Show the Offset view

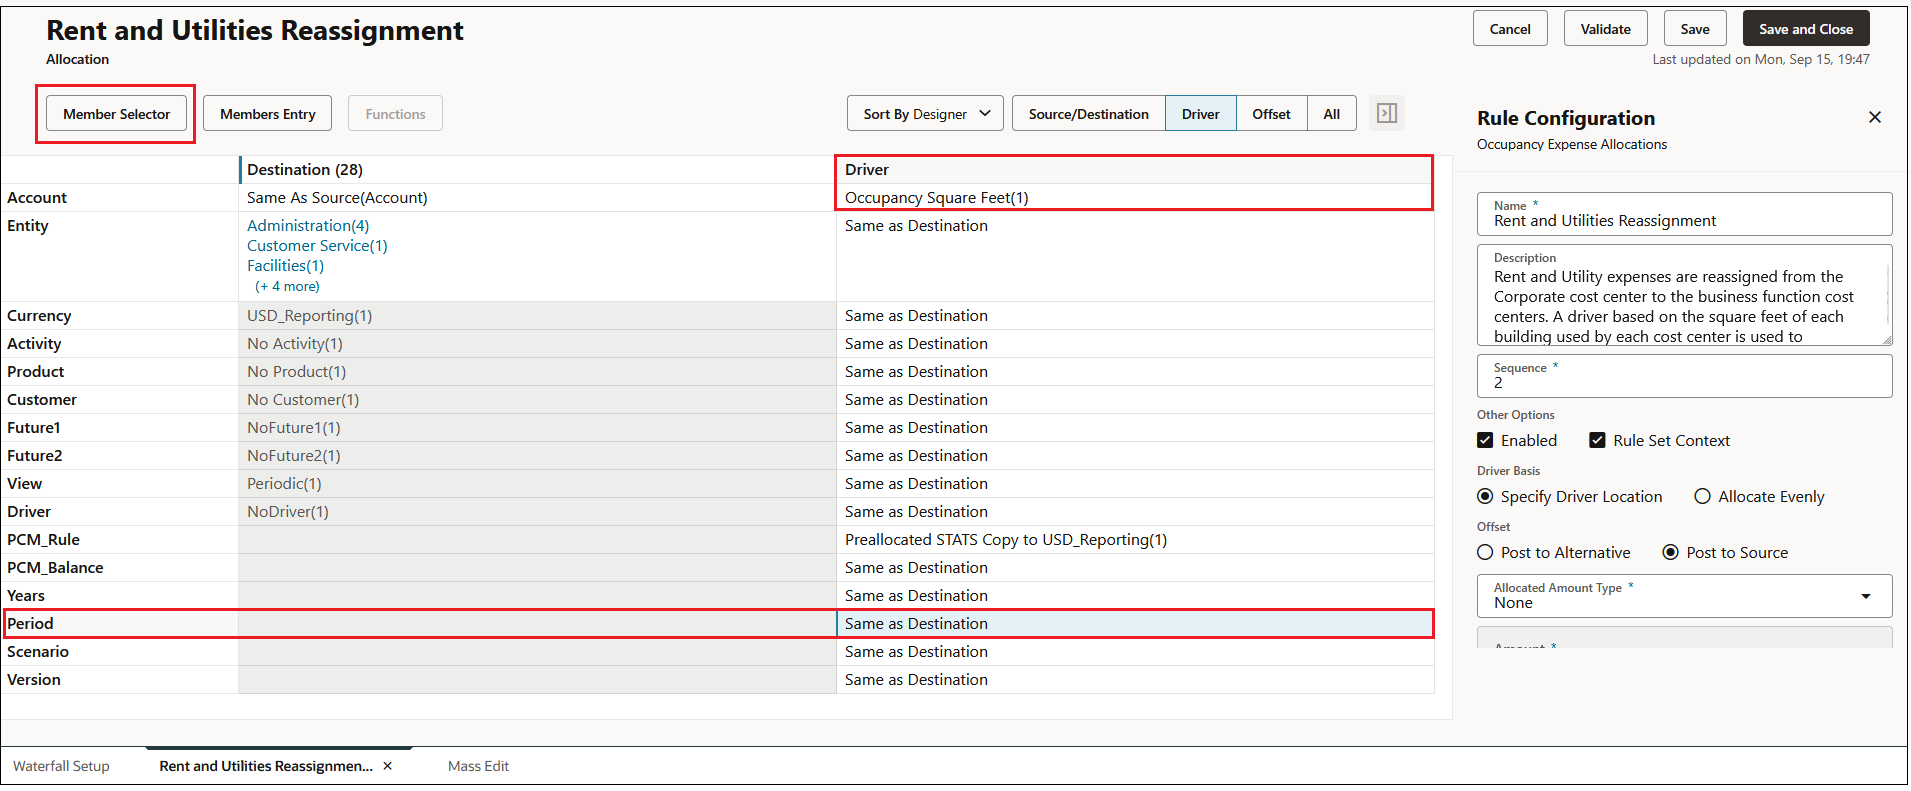coord(1271,113)
